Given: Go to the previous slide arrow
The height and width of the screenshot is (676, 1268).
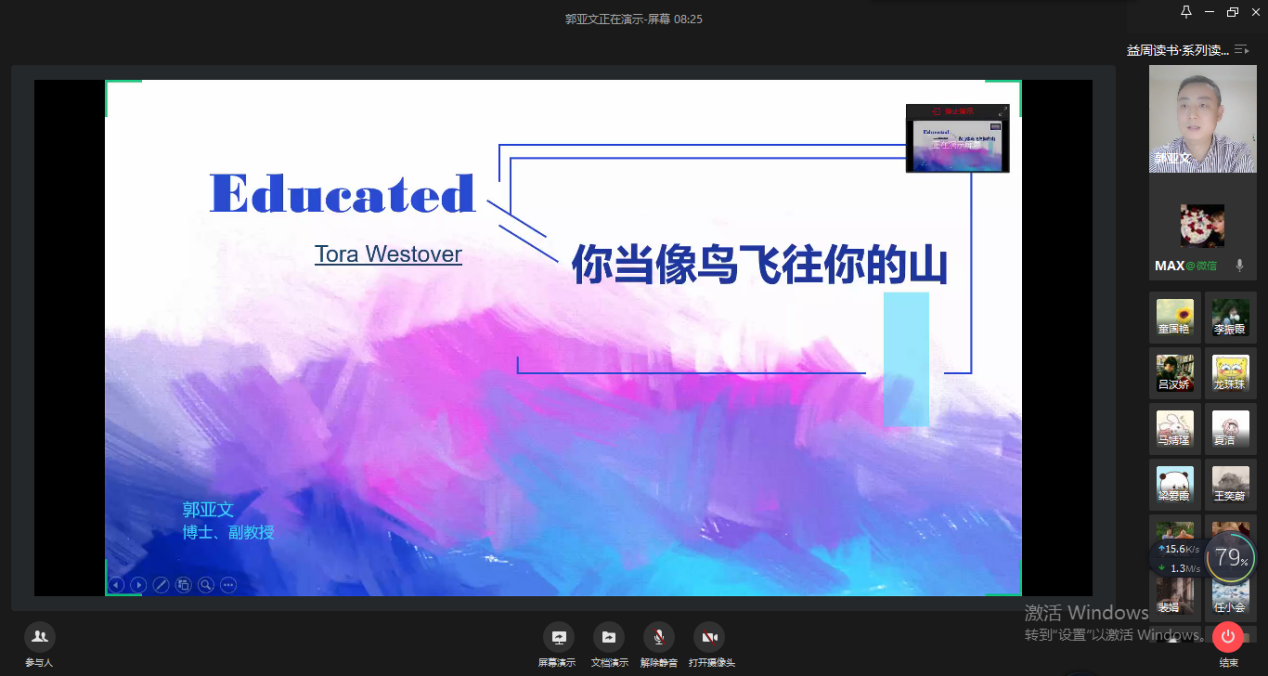Looking at the screenshot, I should 117,585.
